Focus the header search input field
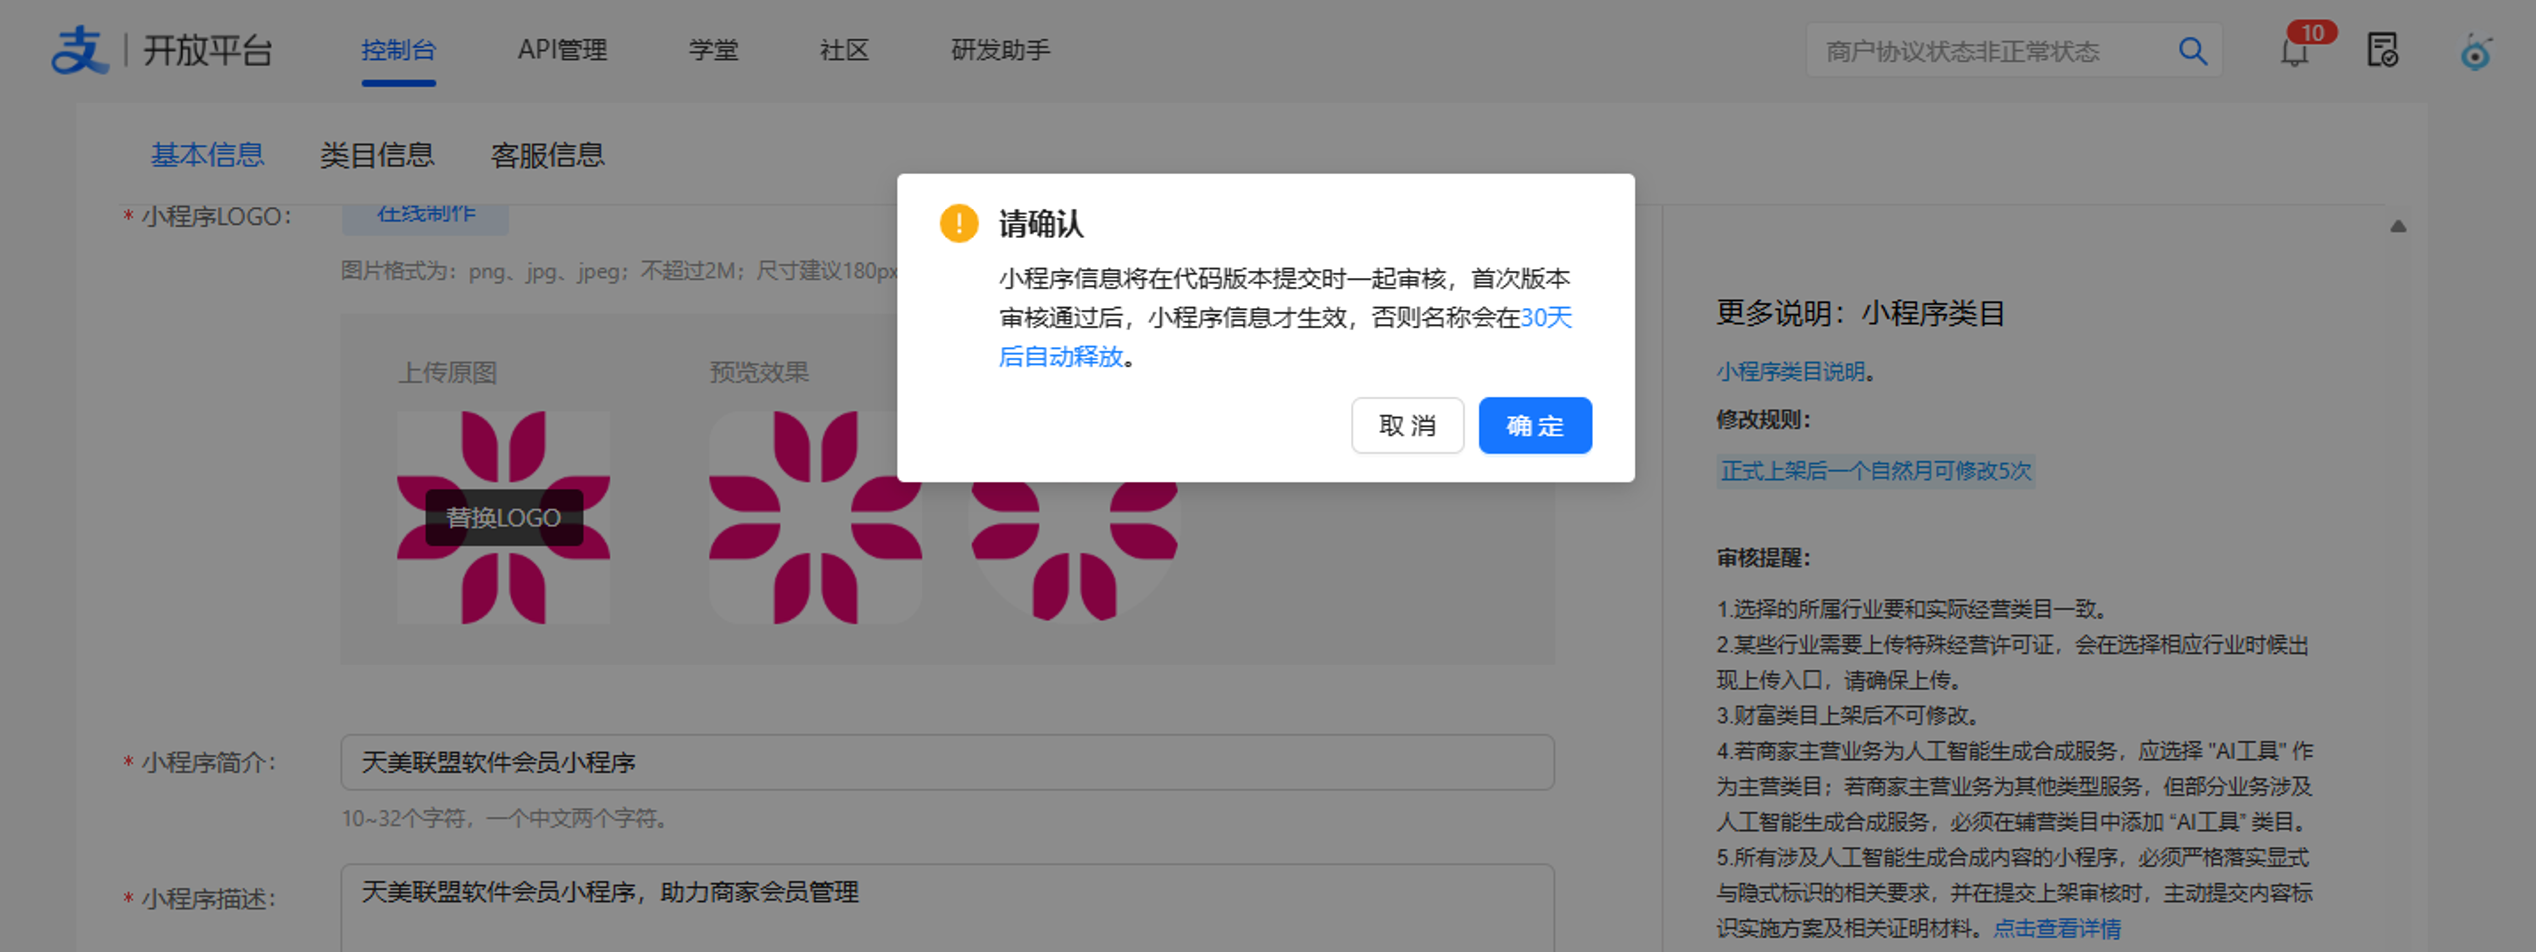 [x=1990, y=51]
